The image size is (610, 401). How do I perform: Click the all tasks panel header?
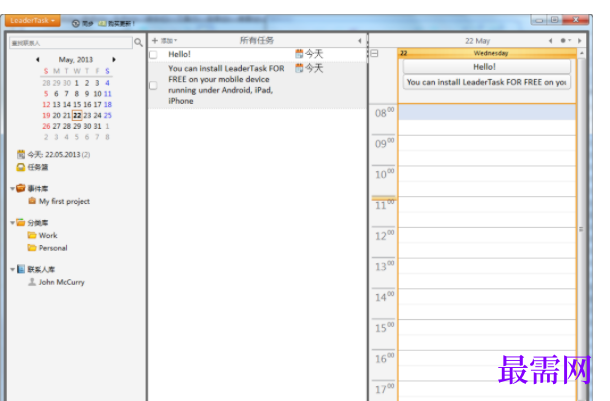pyautogui.click(x=257, y=40)
